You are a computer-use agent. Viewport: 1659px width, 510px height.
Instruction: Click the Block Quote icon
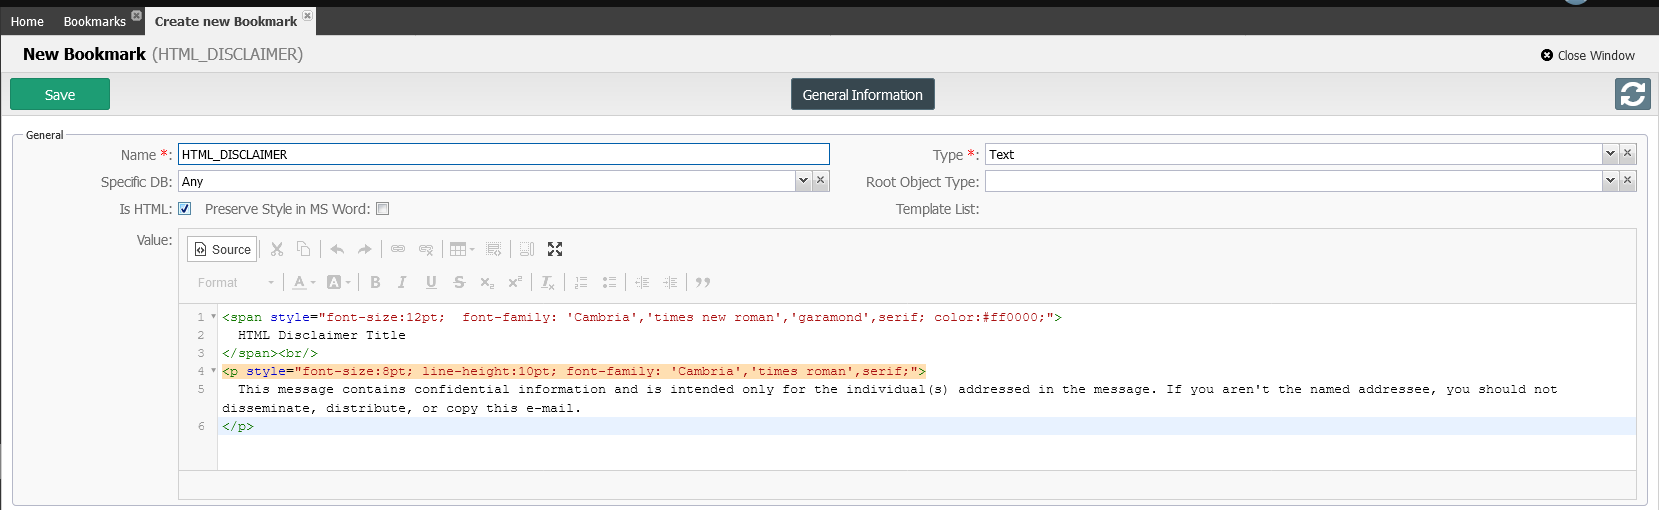pos(703,283)
